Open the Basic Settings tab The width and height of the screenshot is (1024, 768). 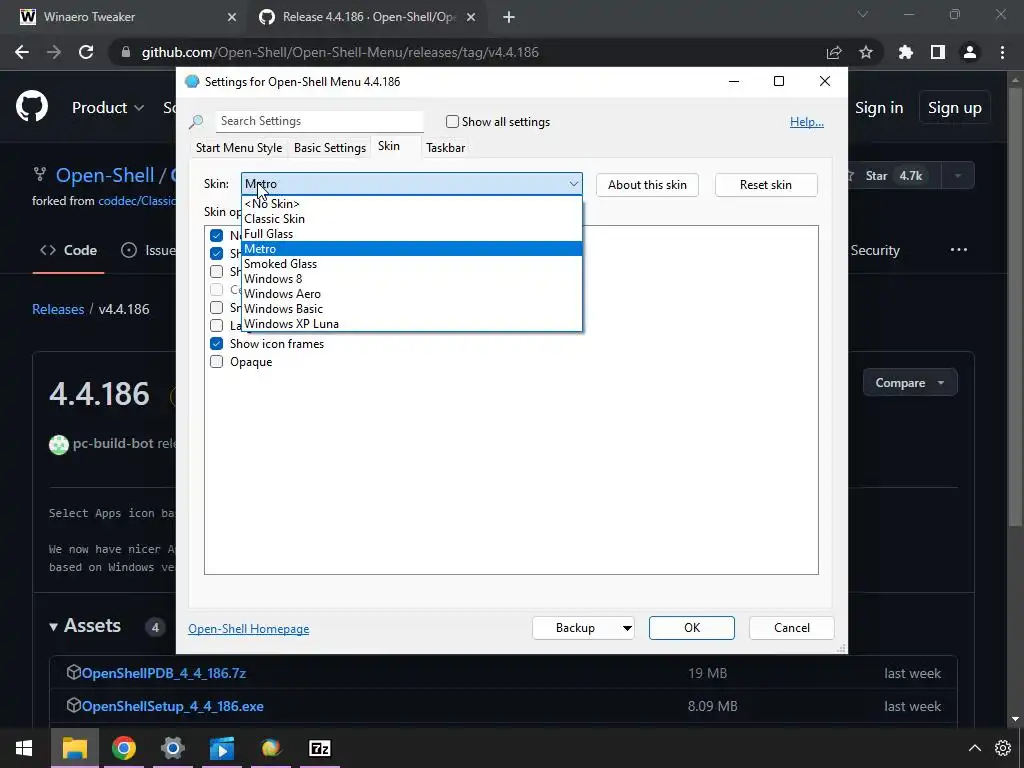330,148
